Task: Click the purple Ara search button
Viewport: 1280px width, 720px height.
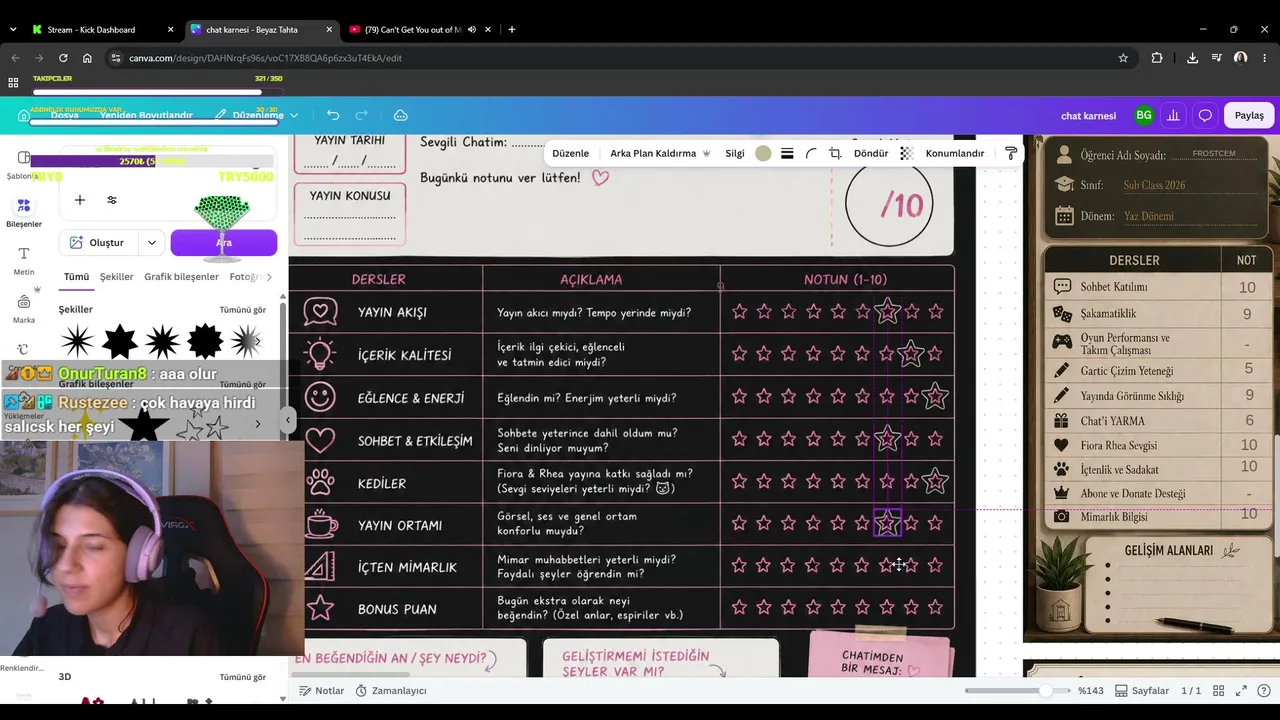Action: coord(224,242)
